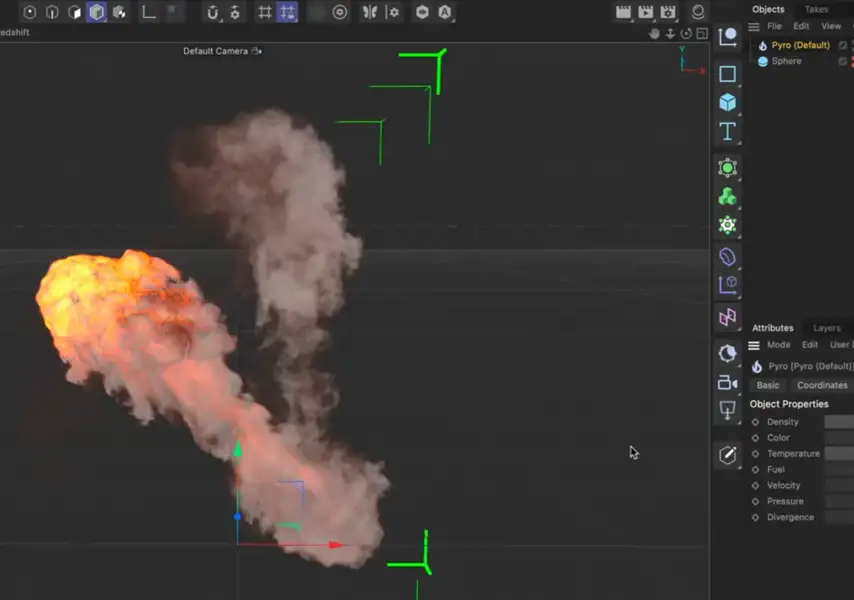Open the Camera object tool

tap(728, 383)
